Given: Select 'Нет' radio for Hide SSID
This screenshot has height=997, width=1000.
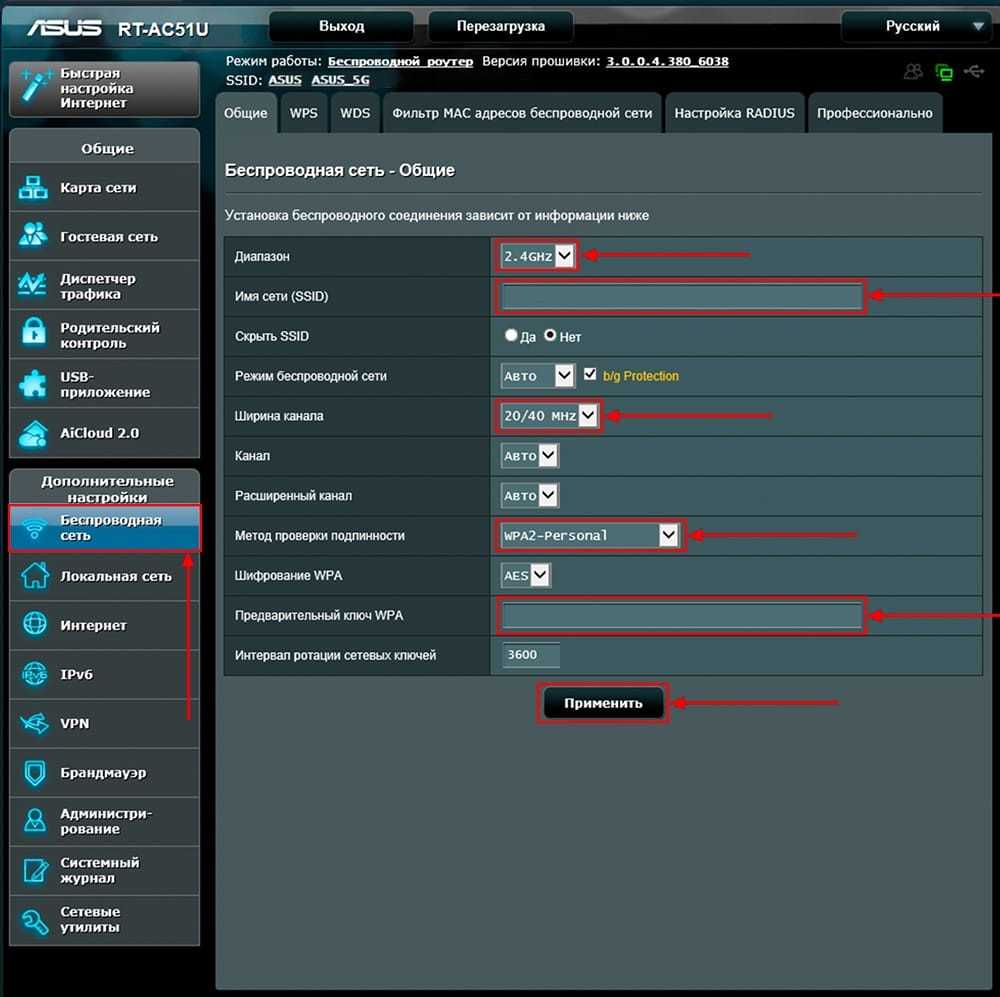Looking at the screenshot, I should pyautogui.click(x=550, y=337).
